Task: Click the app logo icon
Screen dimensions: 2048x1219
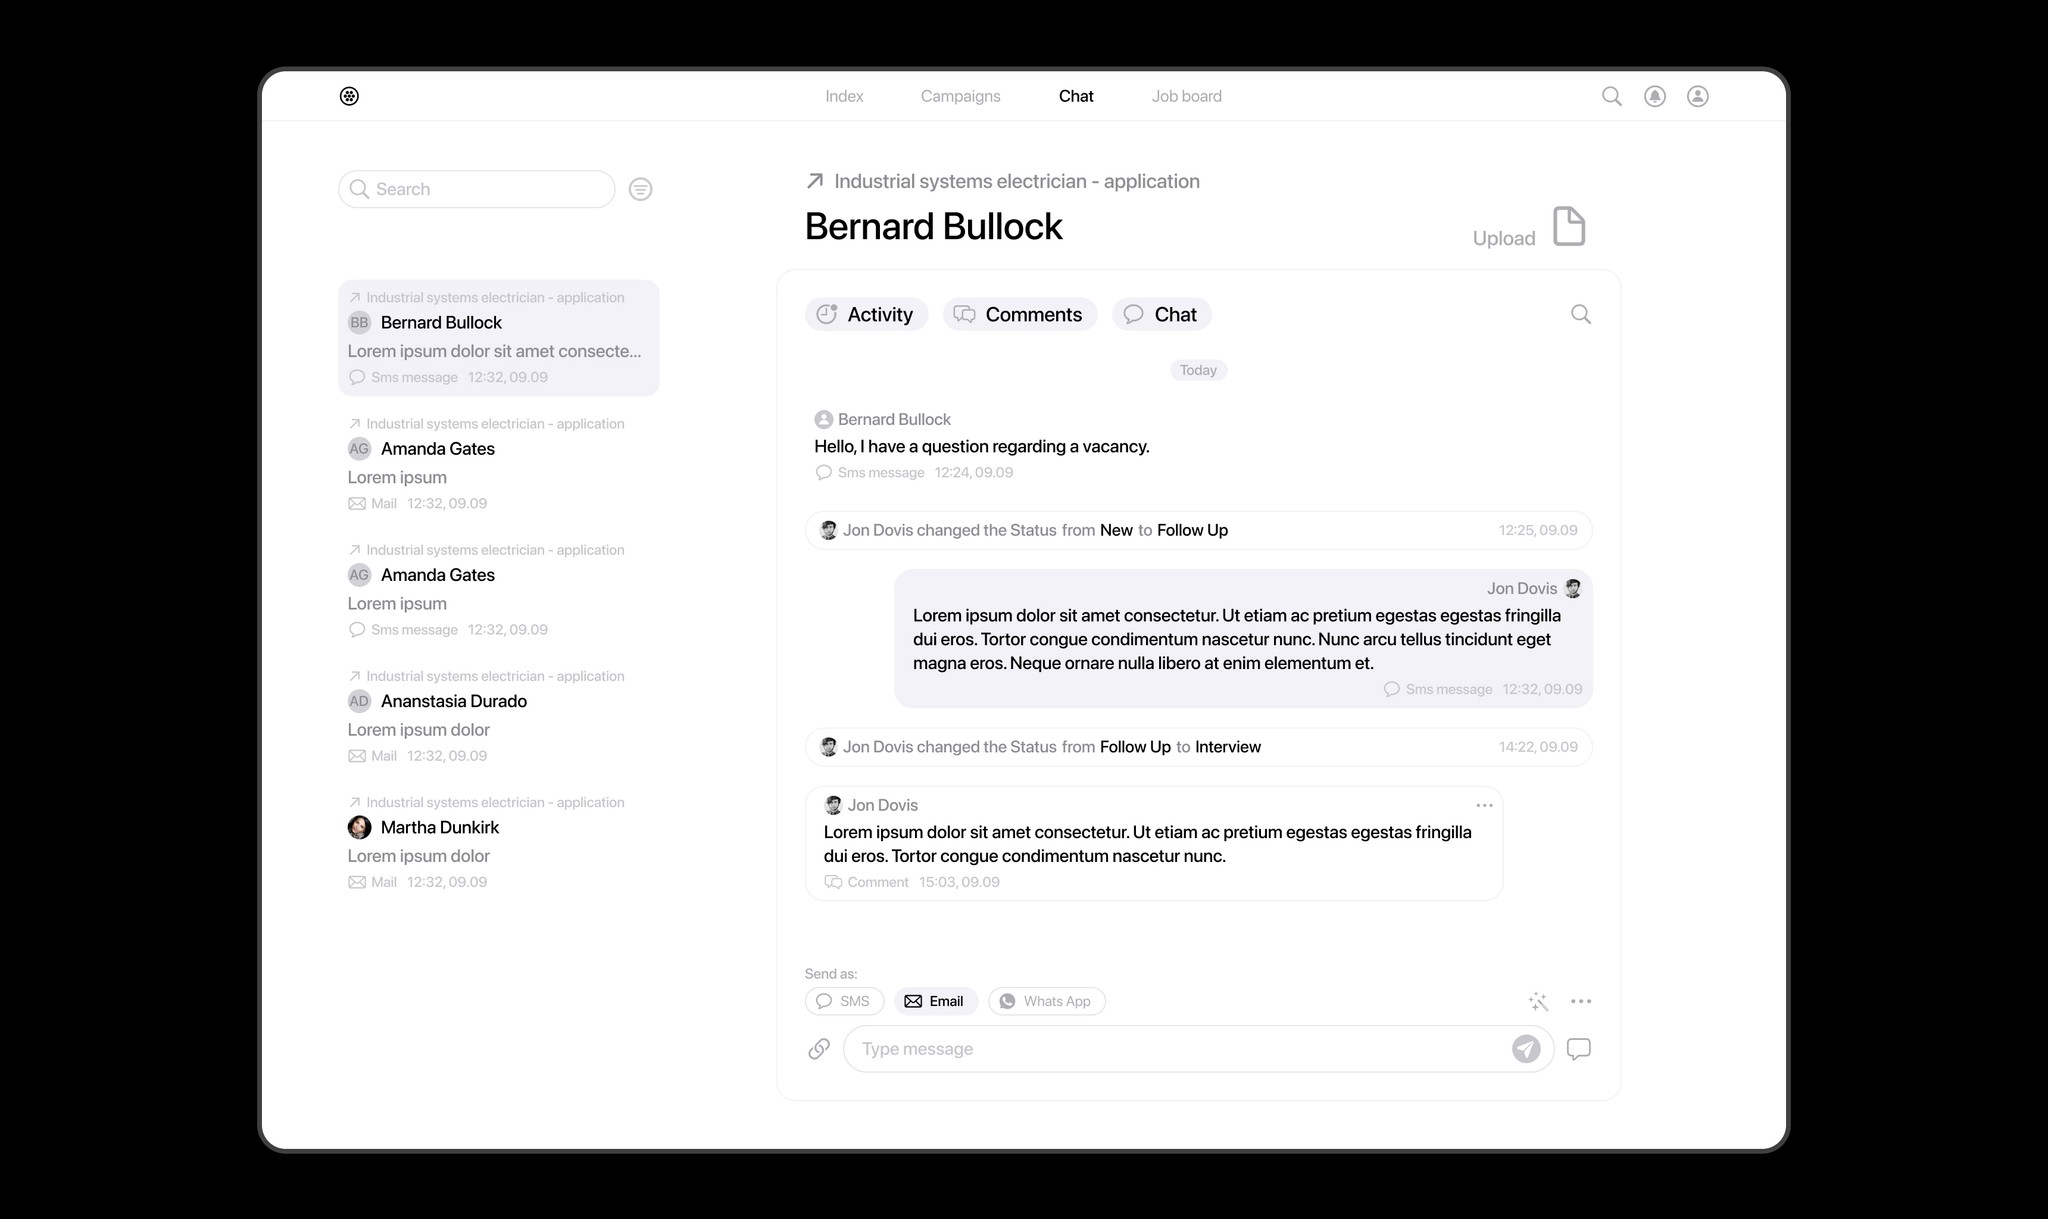Action: [349, 96]
